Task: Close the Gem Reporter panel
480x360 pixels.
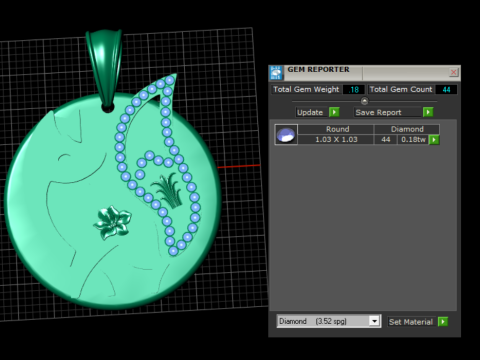Action: [453, 72]
